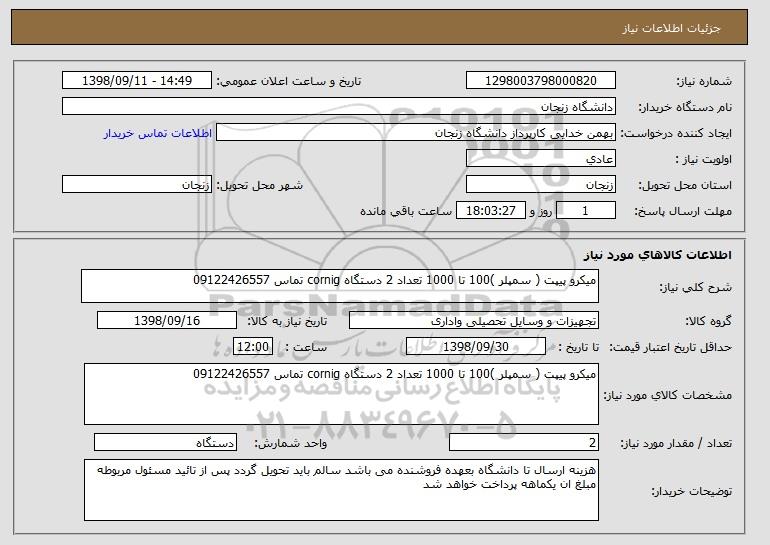
Task: Click the label توضیحات خریدار
Action: tap(691, 491)
